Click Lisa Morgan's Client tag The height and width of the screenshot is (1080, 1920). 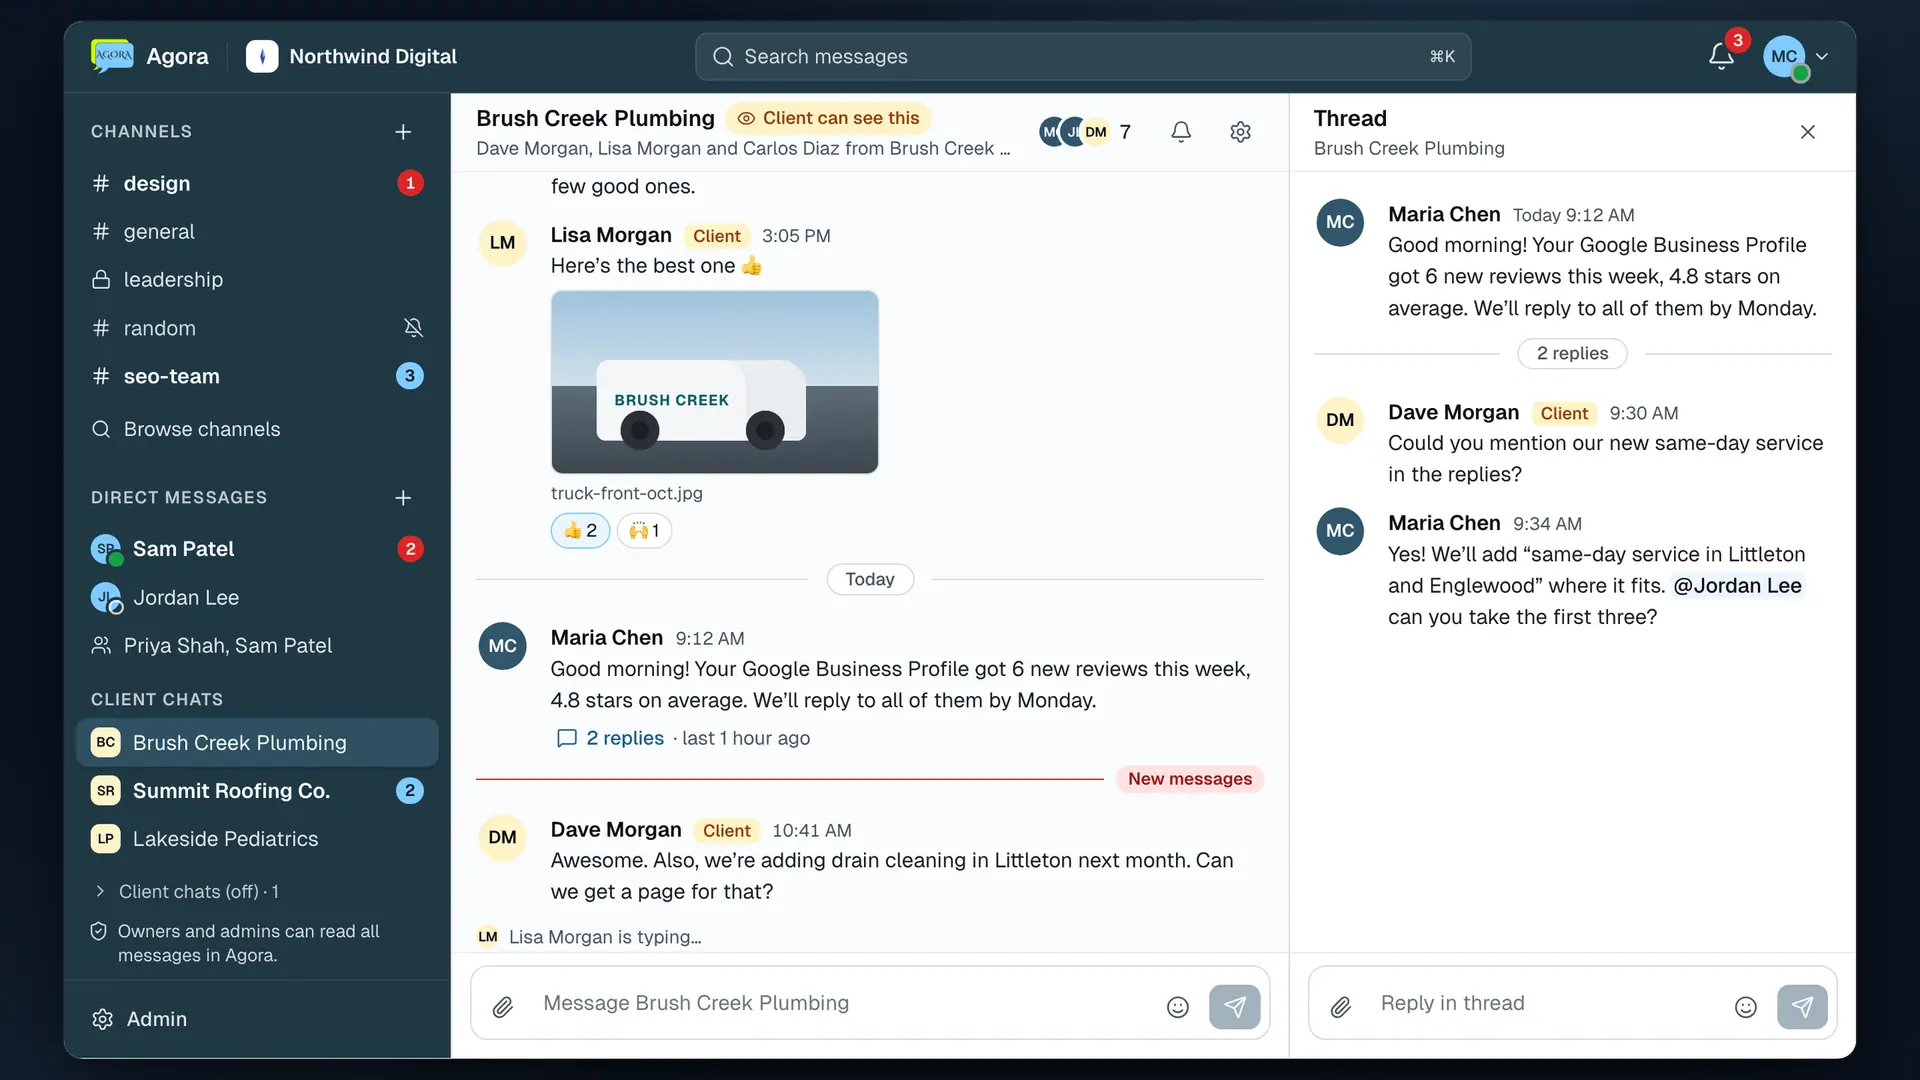pyautogui.click(x=717, y=236)
